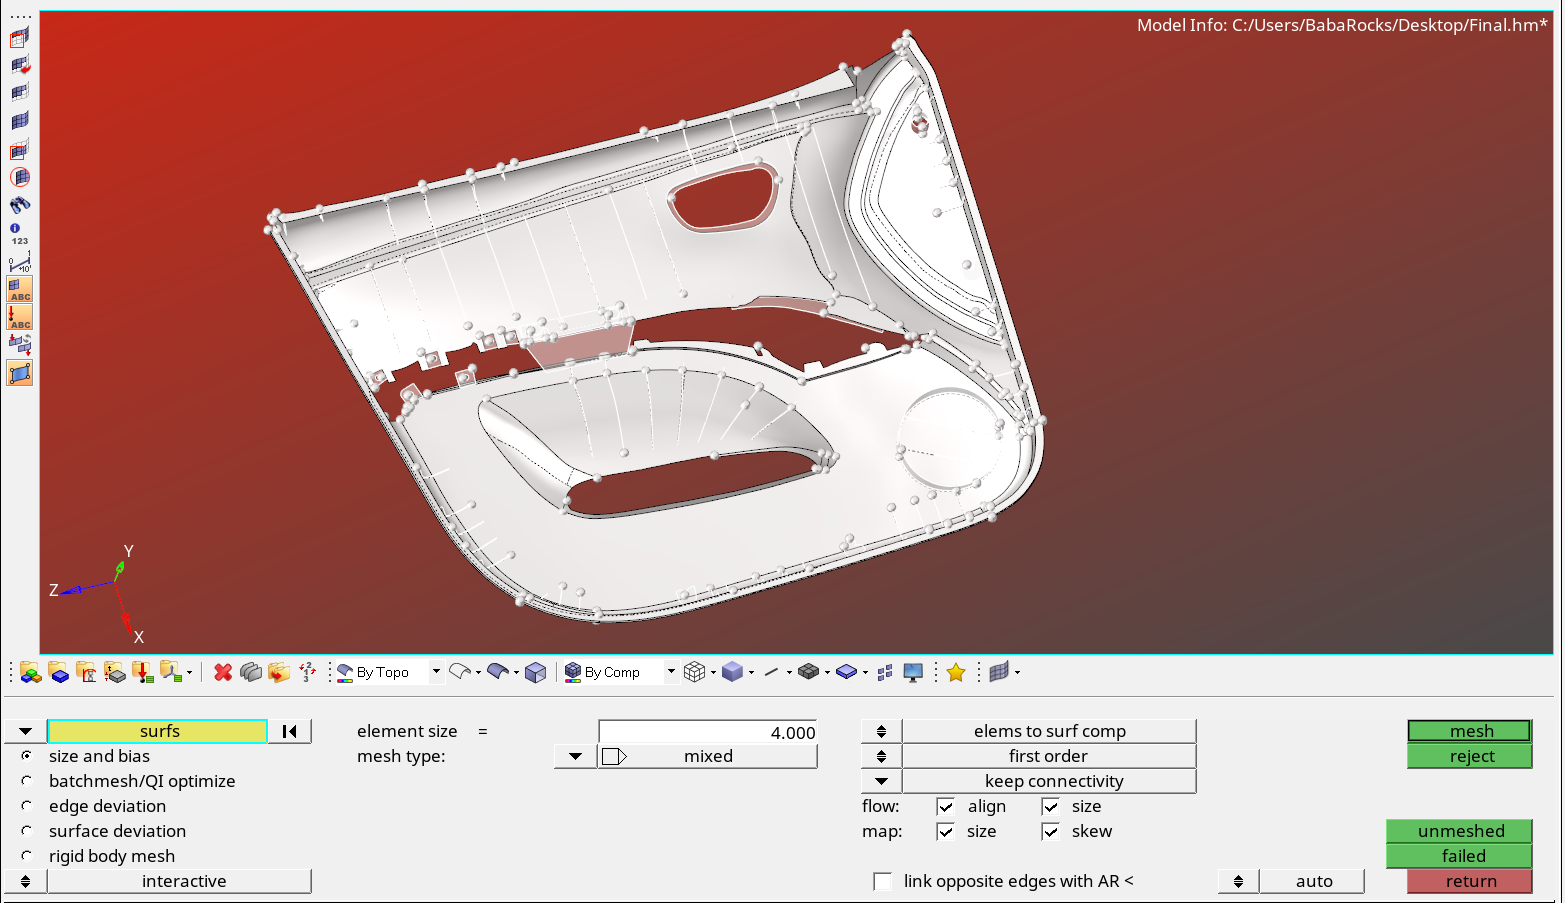Disable the skew map checkbox

click(x=1051, y=831)
